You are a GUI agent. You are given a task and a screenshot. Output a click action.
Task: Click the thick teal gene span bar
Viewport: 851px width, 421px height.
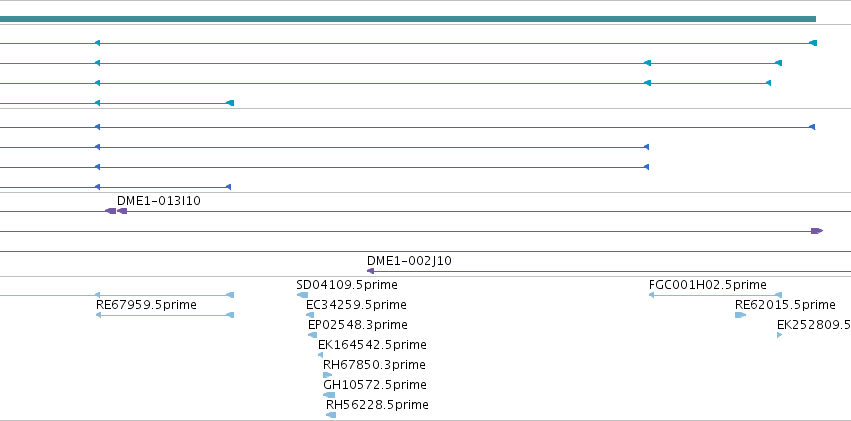[408, 19]
